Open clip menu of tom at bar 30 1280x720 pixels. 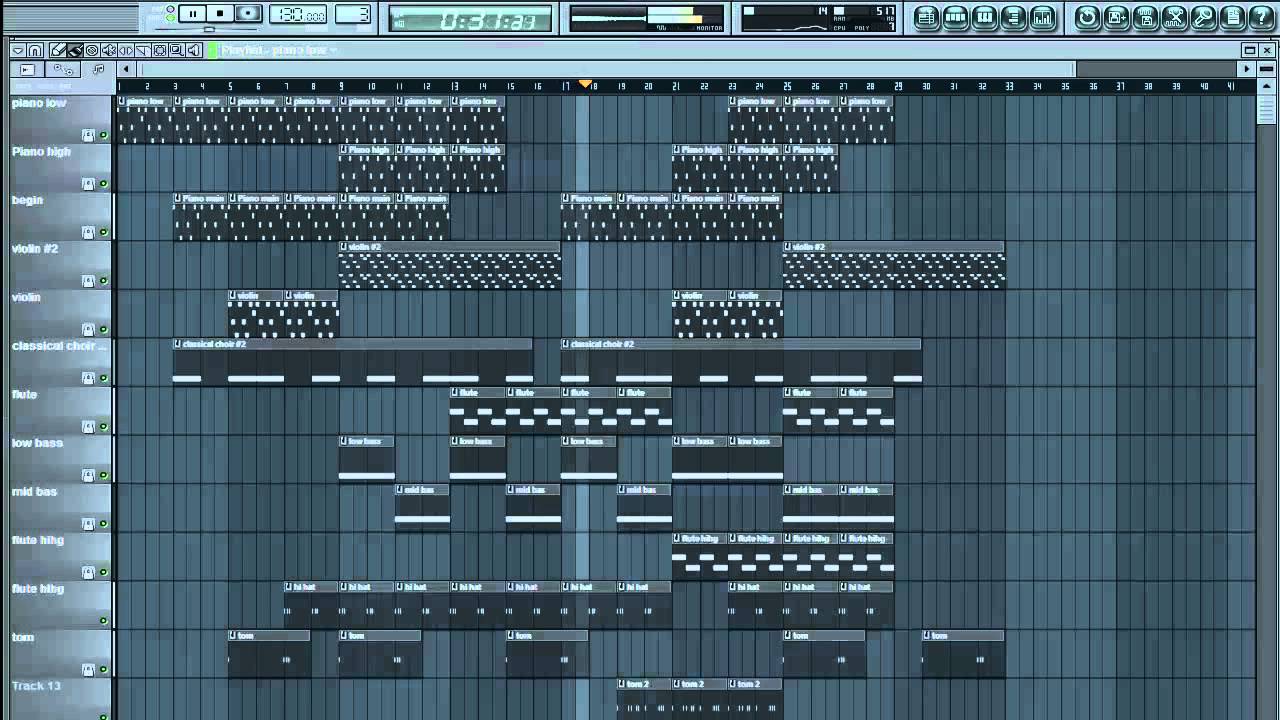[x=927, y=635]
